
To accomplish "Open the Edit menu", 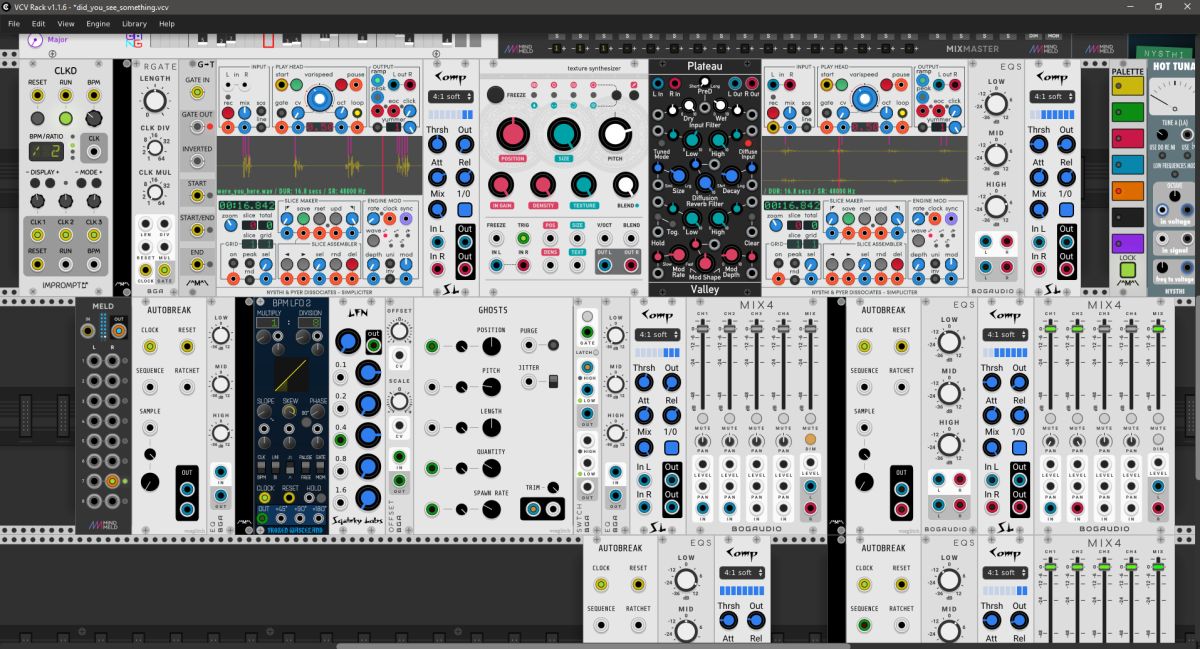I will [38, 23].
